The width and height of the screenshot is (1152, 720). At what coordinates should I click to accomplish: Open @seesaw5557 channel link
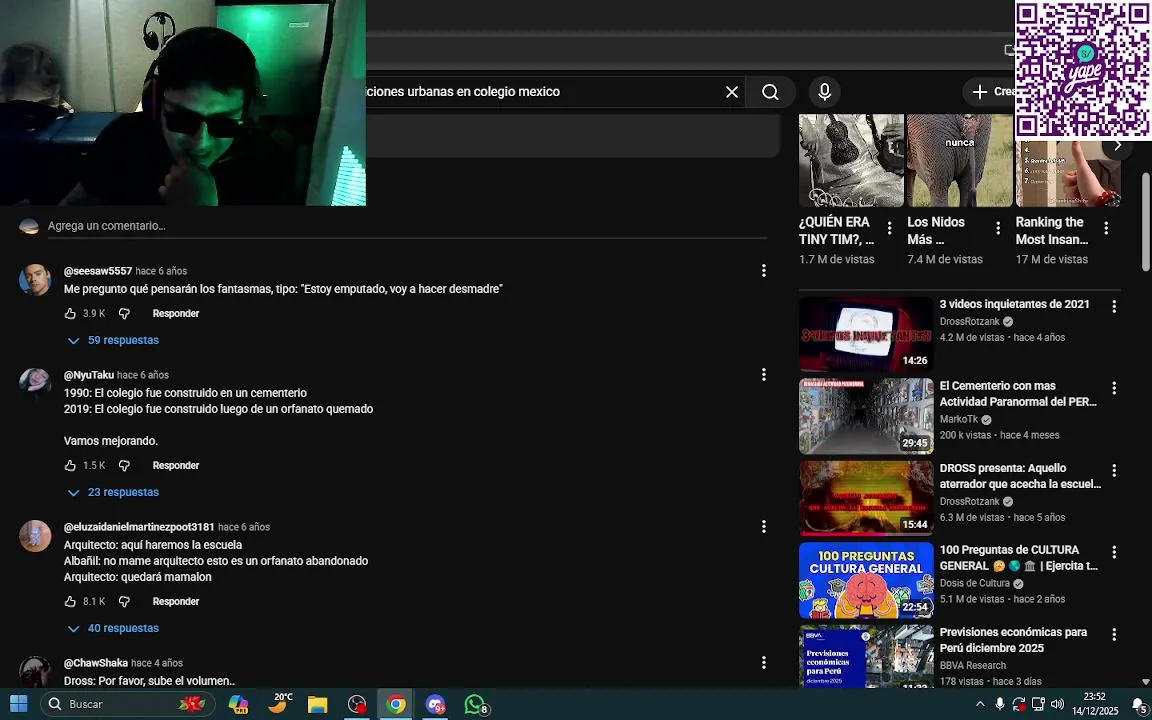98,271
